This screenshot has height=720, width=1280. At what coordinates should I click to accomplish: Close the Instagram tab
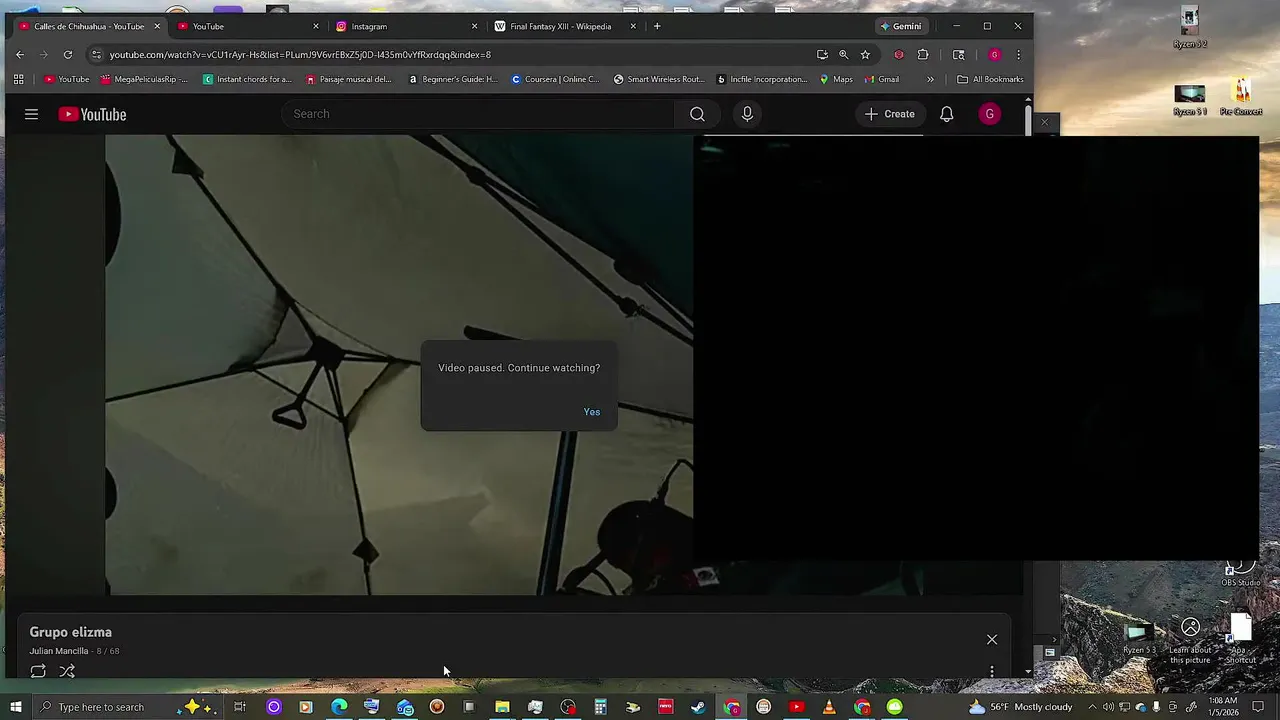pos(474,26)
